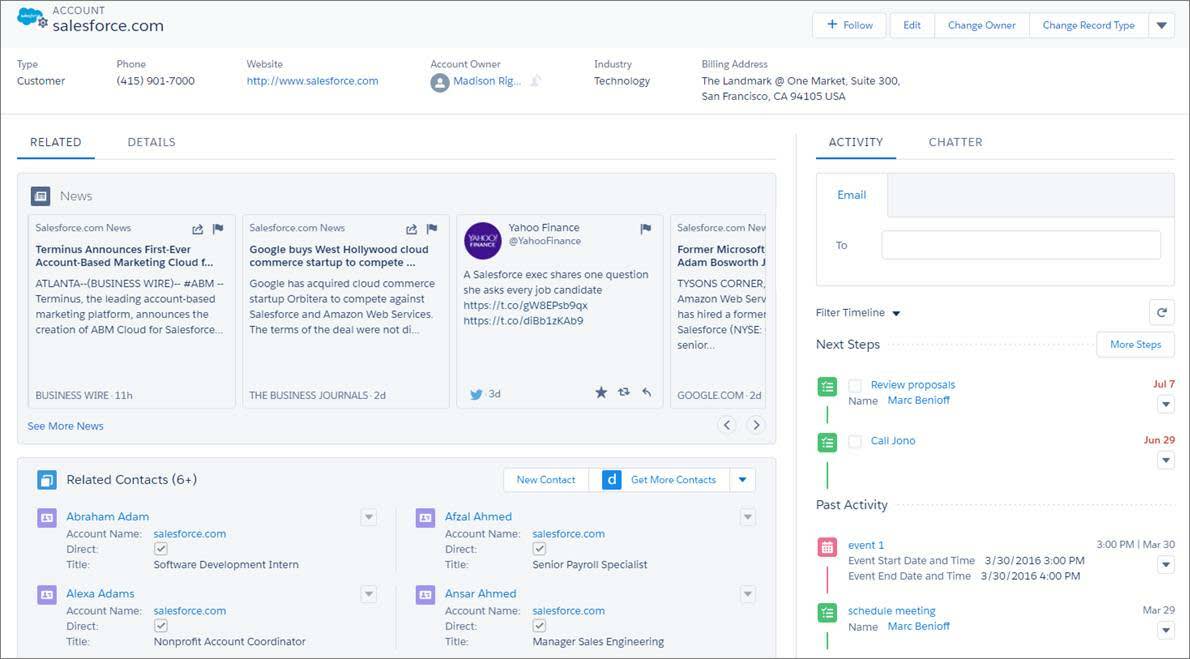The height and width of the screenshot is (659, 1190).
Task: Click the event icon next to event 1
Action: click(827, 546)
